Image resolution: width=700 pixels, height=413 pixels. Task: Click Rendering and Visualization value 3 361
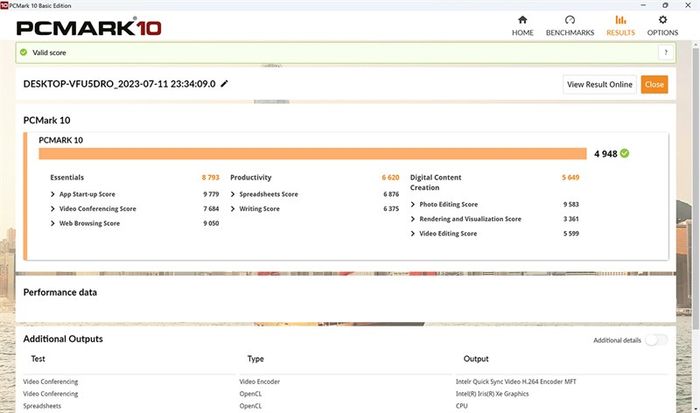click(571, 219)
